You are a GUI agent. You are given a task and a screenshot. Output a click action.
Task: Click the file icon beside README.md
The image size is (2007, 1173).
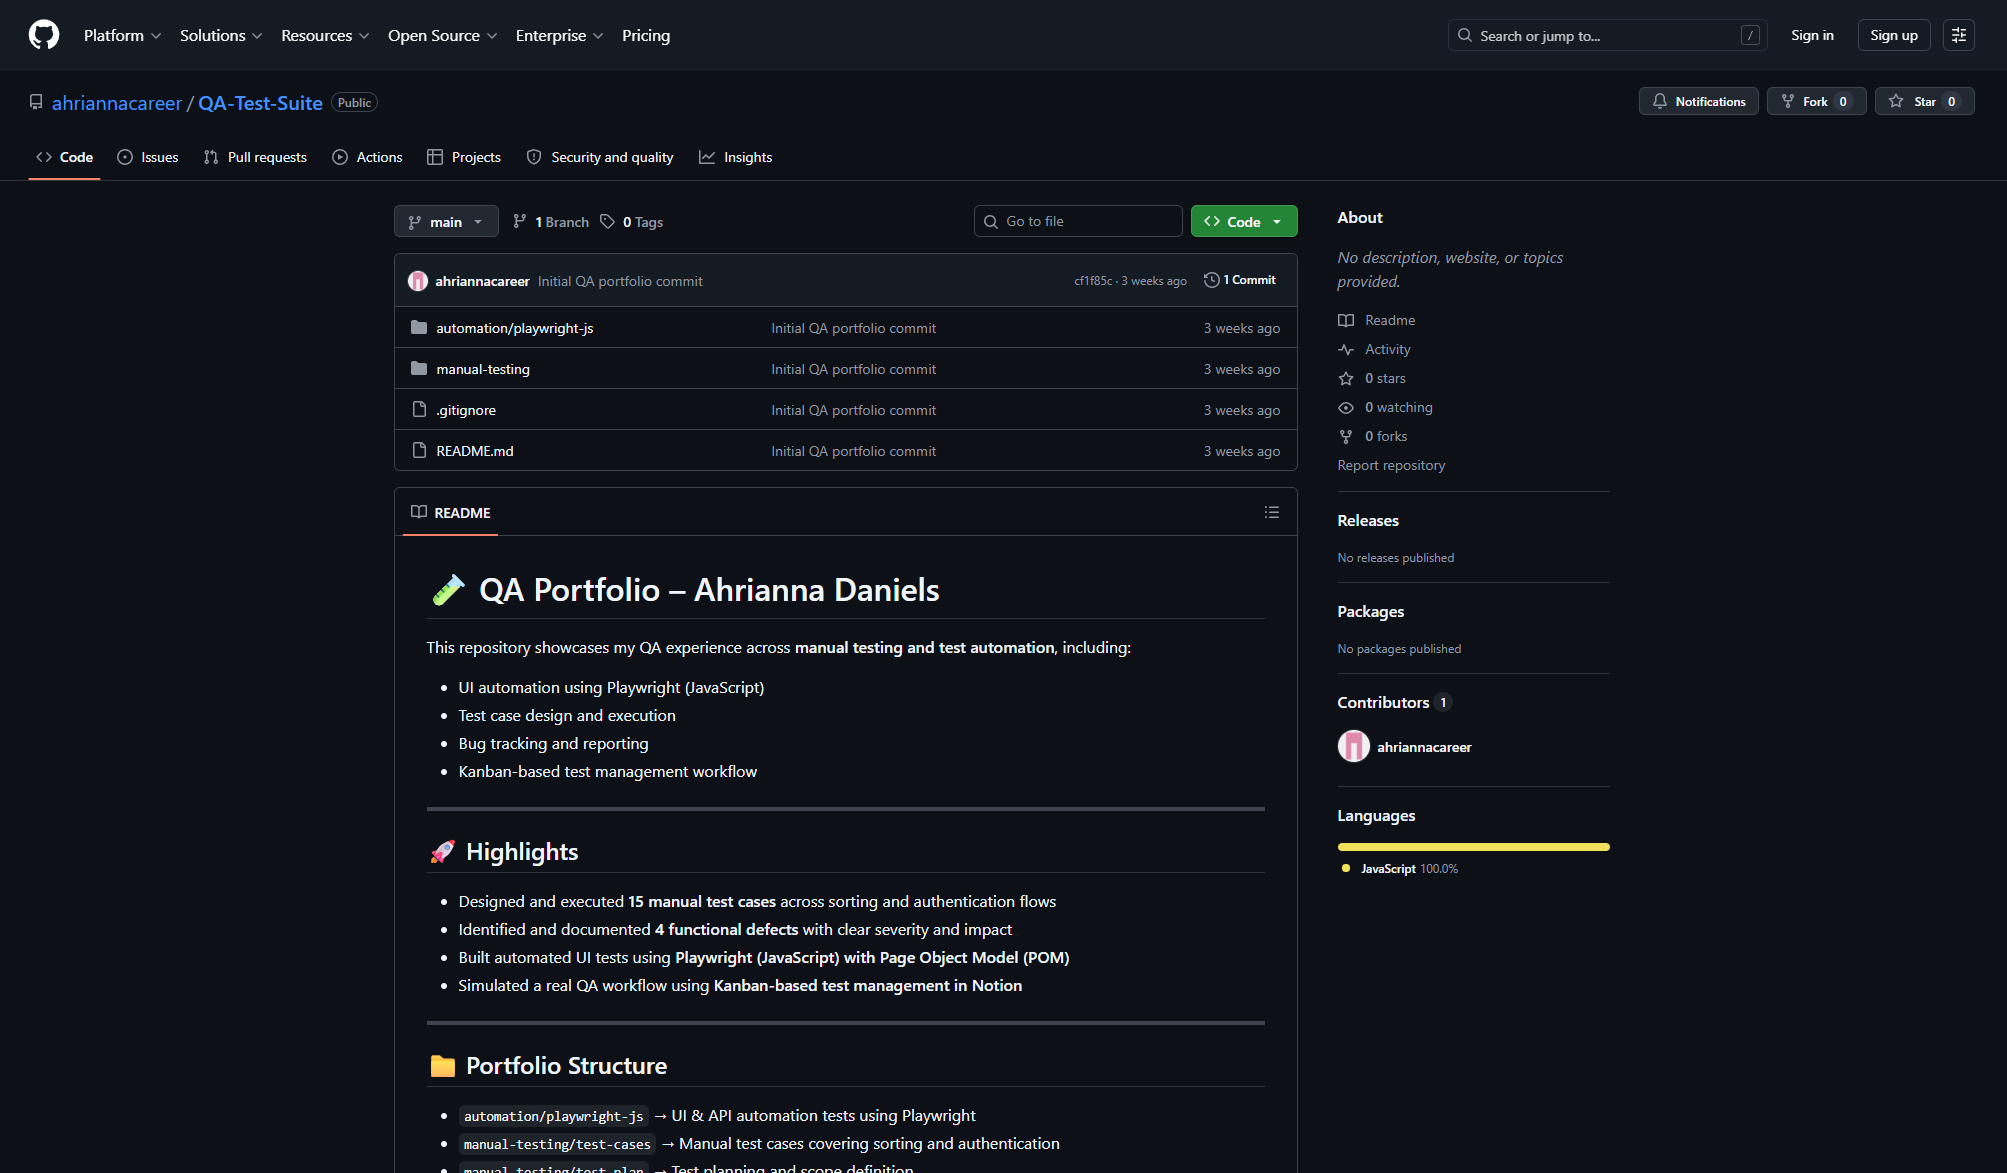click(419, 450)
